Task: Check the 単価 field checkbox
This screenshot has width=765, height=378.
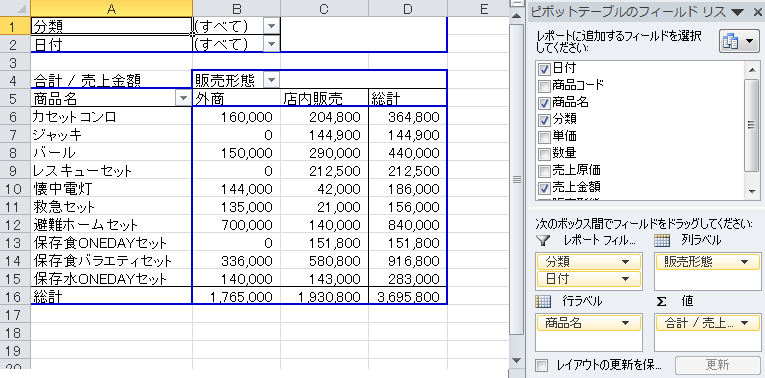Action: (544, 137)
